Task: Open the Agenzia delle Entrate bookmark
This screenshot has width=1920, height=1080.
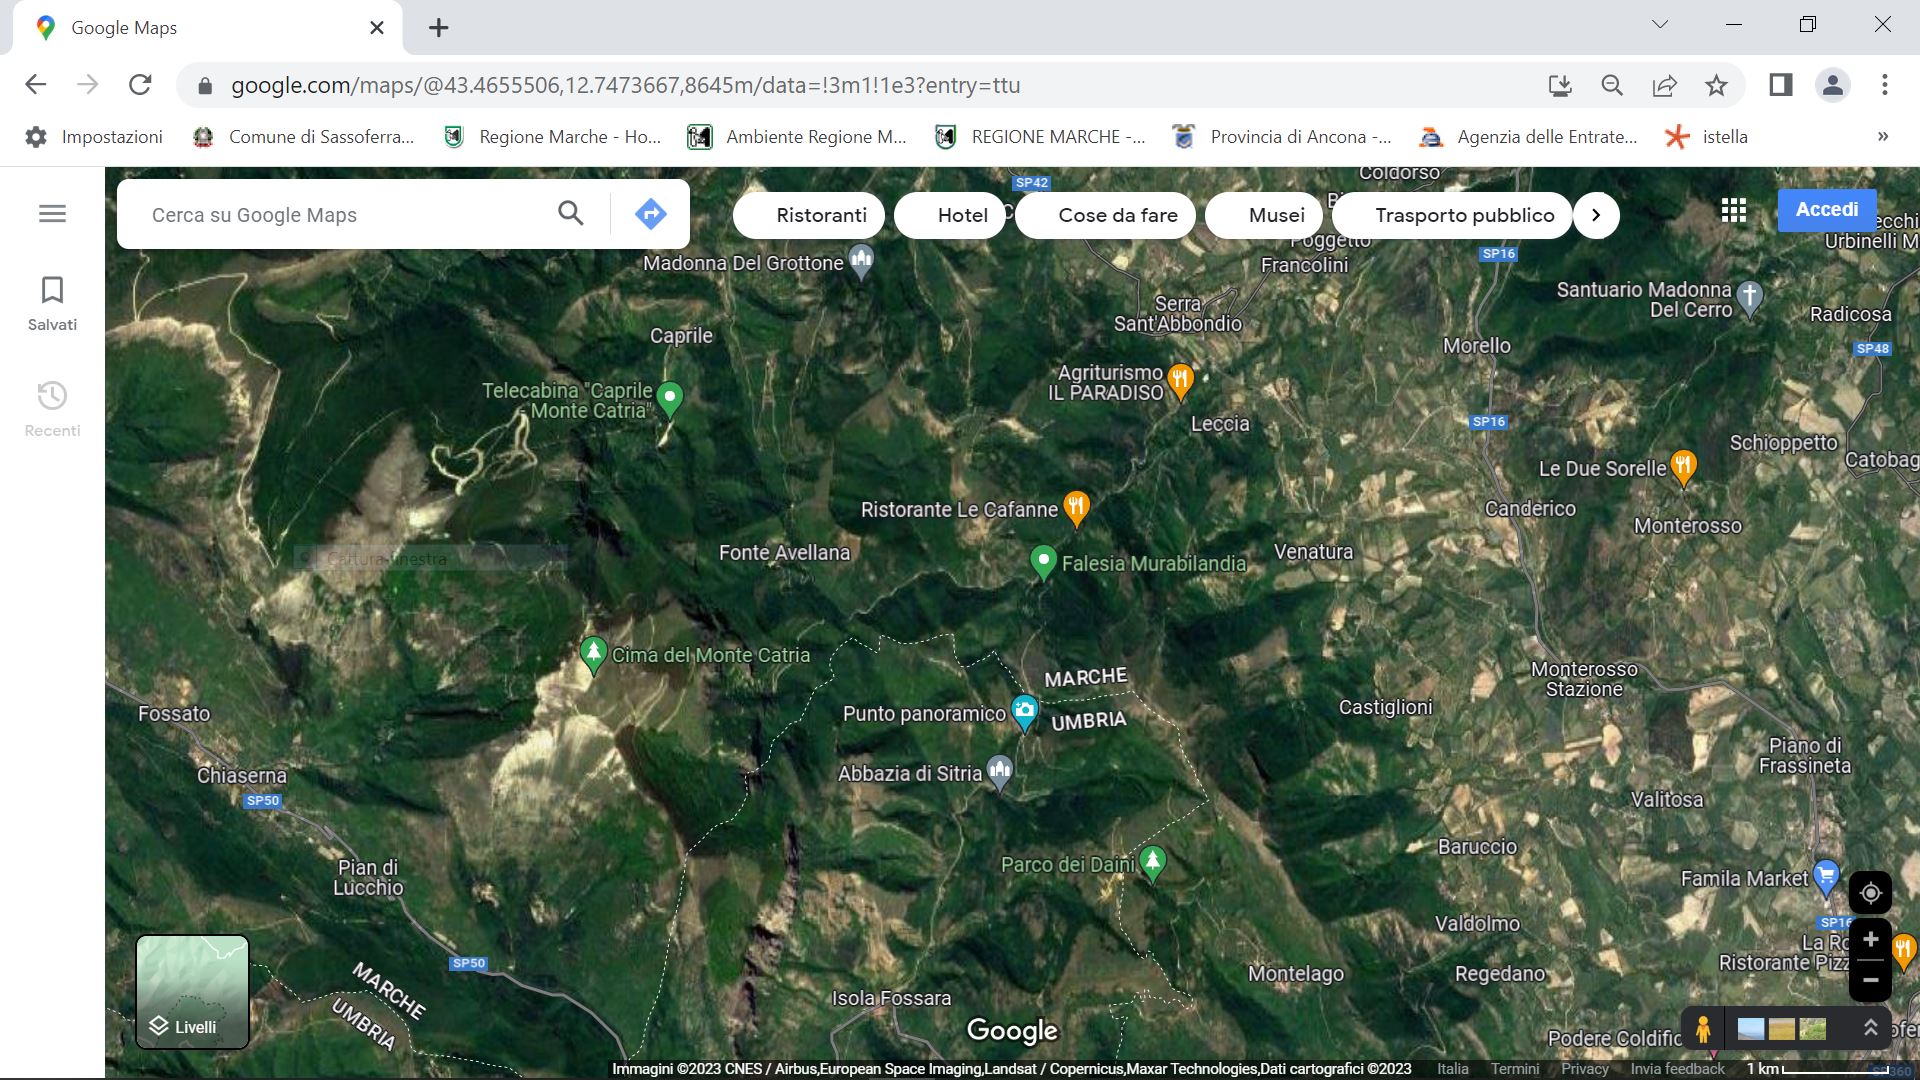Action: [1530, 137]
